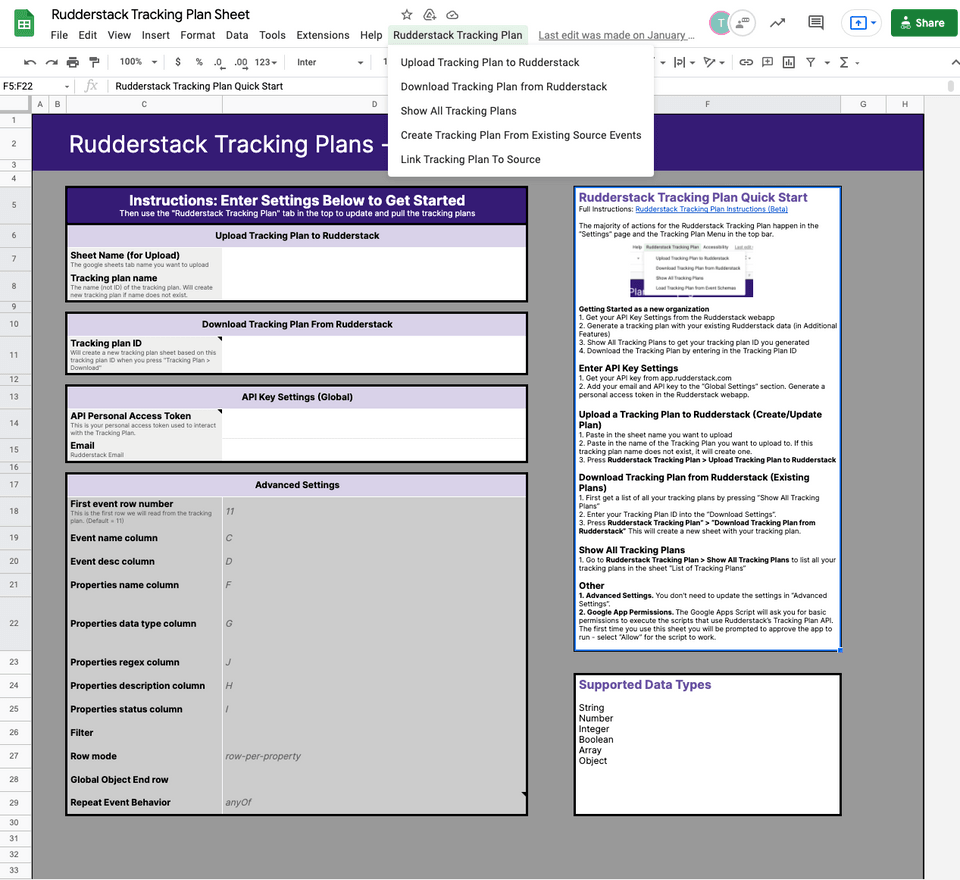Image resolution: width=960 pixels, height=880 pixels.
Task: Click the move to Drive folder icon
Action: [x=430, y=15]
